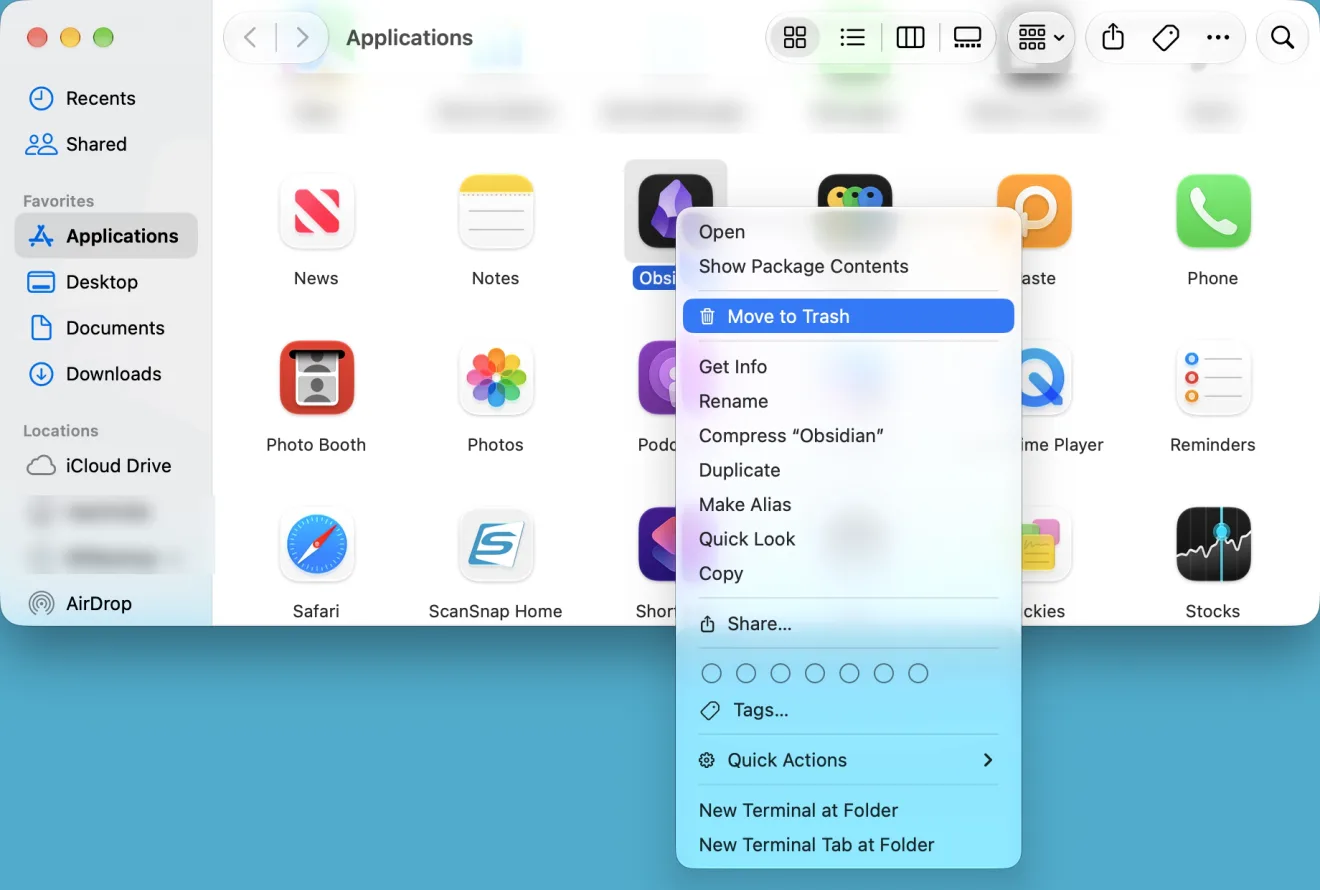Click the Reminders app icon
Viewport: 1320px width, 890px height.
[1213, 378]
